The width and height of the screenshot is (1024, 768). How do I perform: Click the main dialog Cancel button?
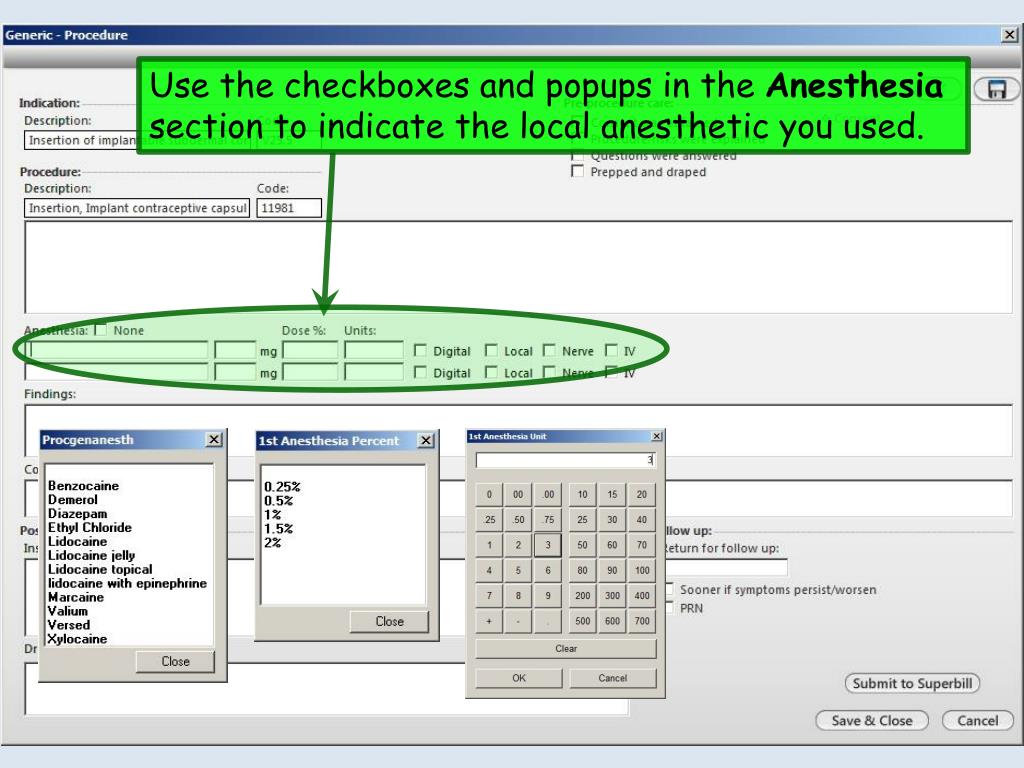[x=978, y=720]
